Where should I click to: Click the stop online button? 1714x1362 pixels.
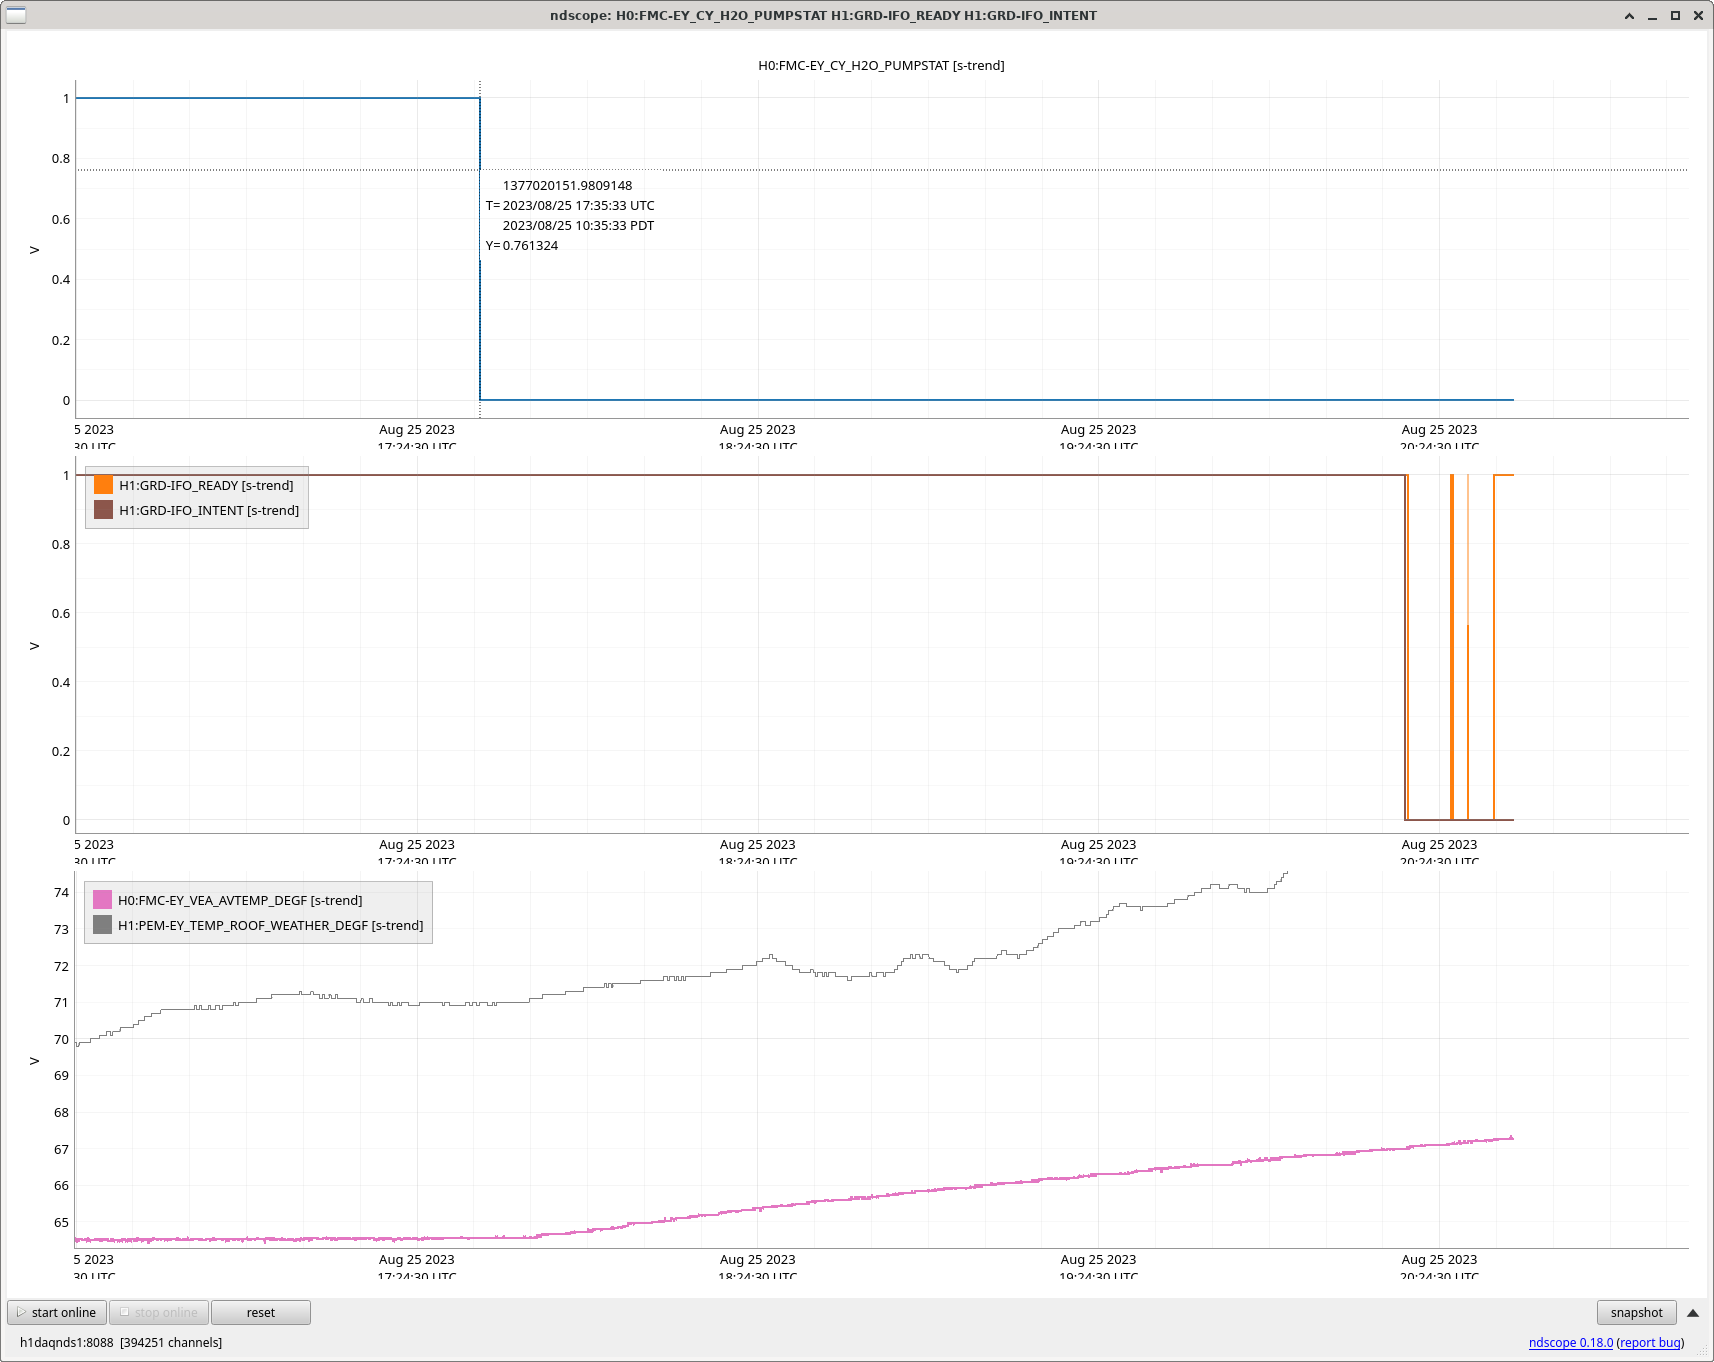(x=158, y=1312)
